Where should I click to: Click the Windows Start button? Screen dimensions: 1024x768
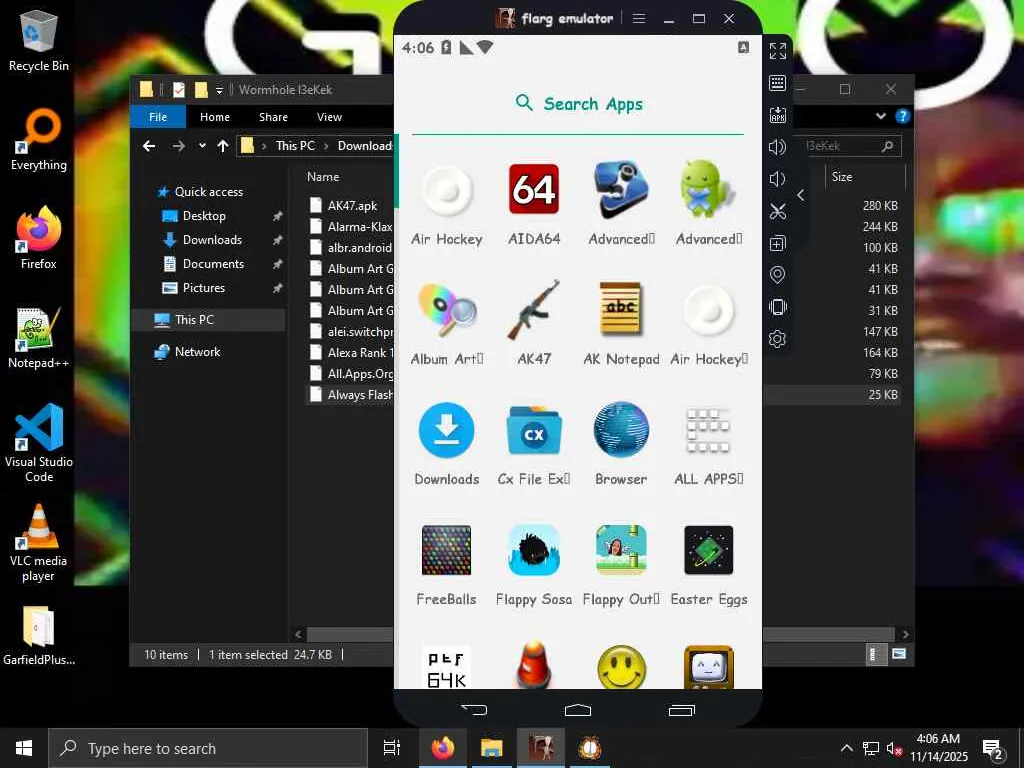(x=24, y=748)
